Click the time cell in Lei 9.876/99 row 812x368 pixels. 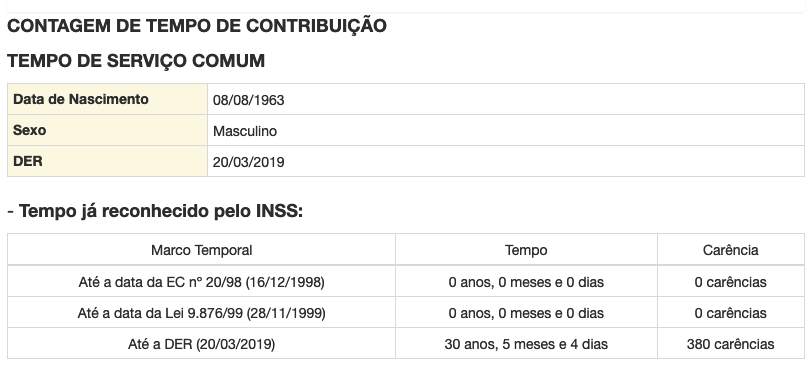click(526, 313)
